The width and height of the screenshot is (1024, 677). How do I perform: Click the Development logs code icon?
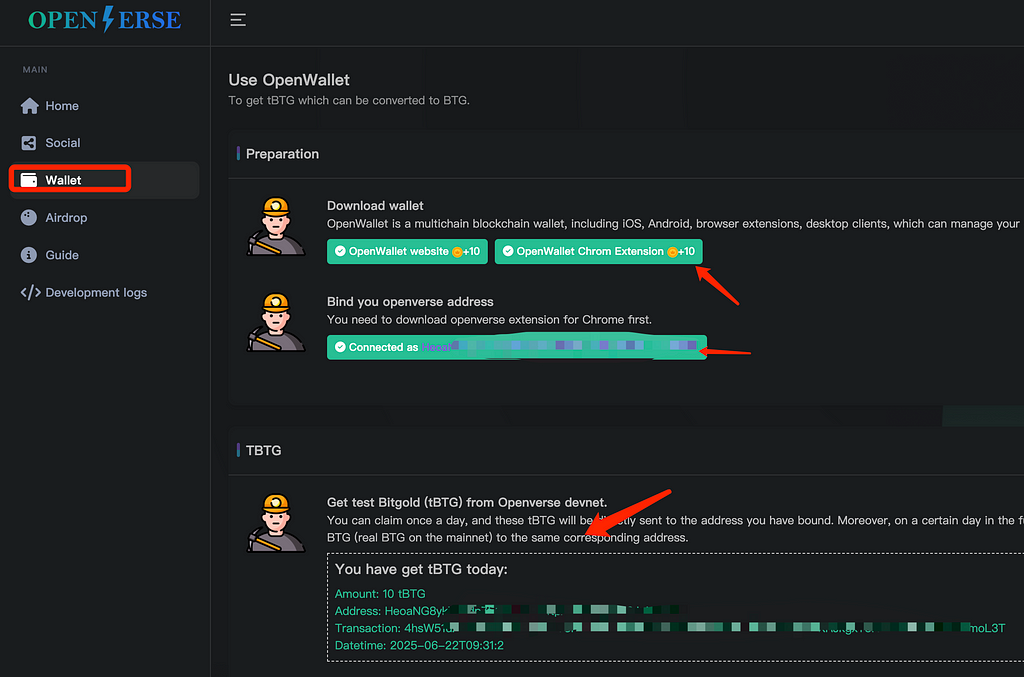click(x=31, y=292)
